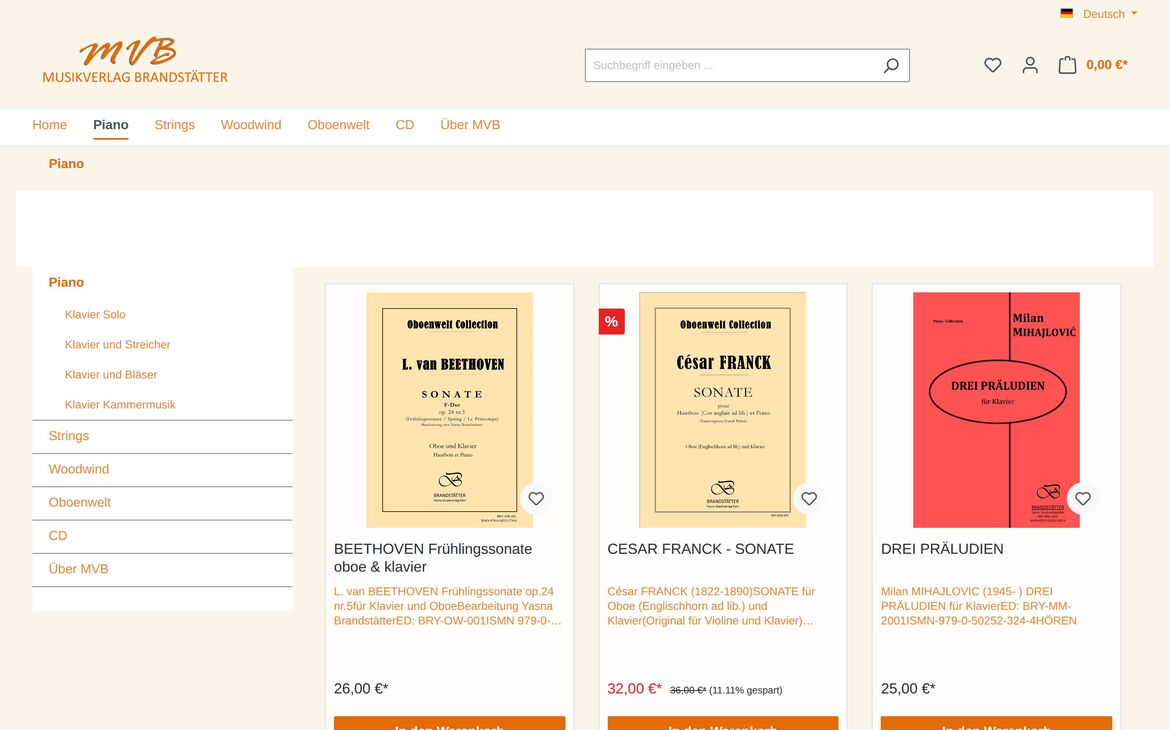The image size is (1170, 730).
Task: Add CESAR FRANCK Sonate to wishlist via heart
Action: click(809, 498)
